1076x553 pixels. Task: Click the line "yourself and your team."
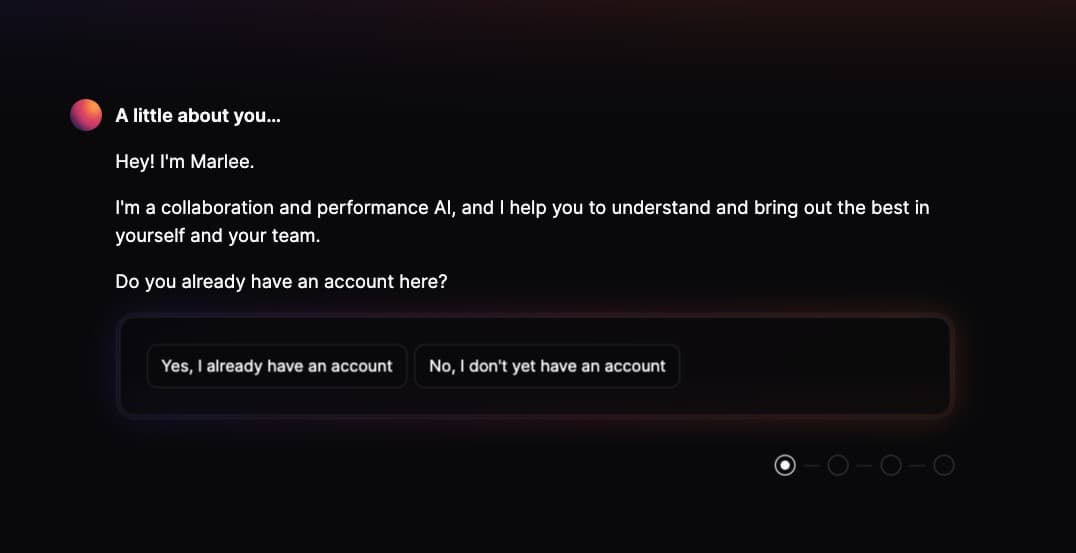pyautogui.click(x=216, y=237)
